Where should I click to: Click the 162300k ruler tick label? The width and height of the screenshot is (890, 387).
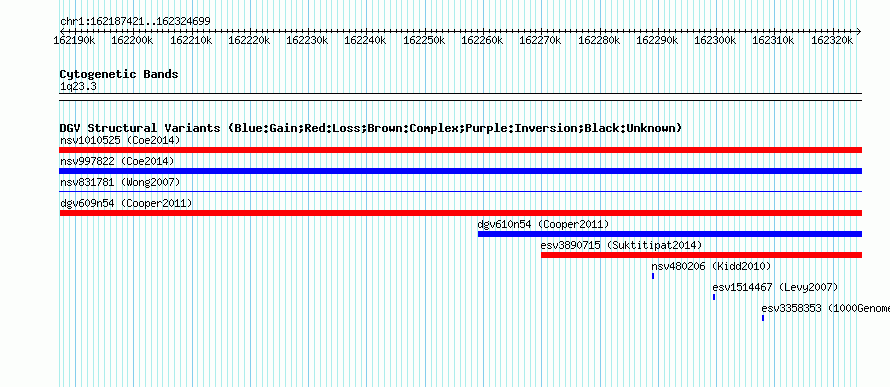pyautogui.click(x=716, y=40)
